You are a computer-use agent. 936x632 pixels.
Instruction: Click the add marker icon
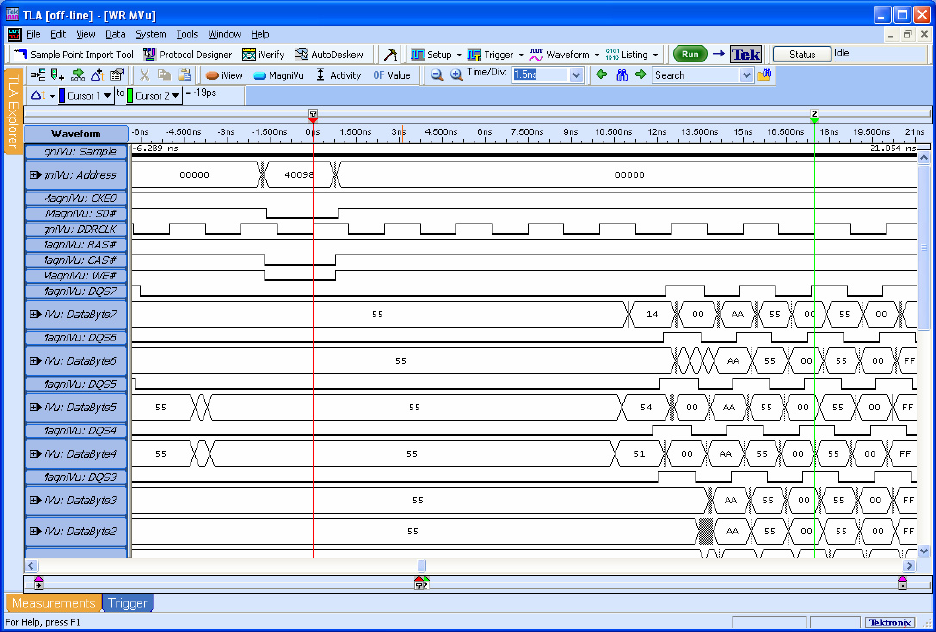click(x=57, y=75)
